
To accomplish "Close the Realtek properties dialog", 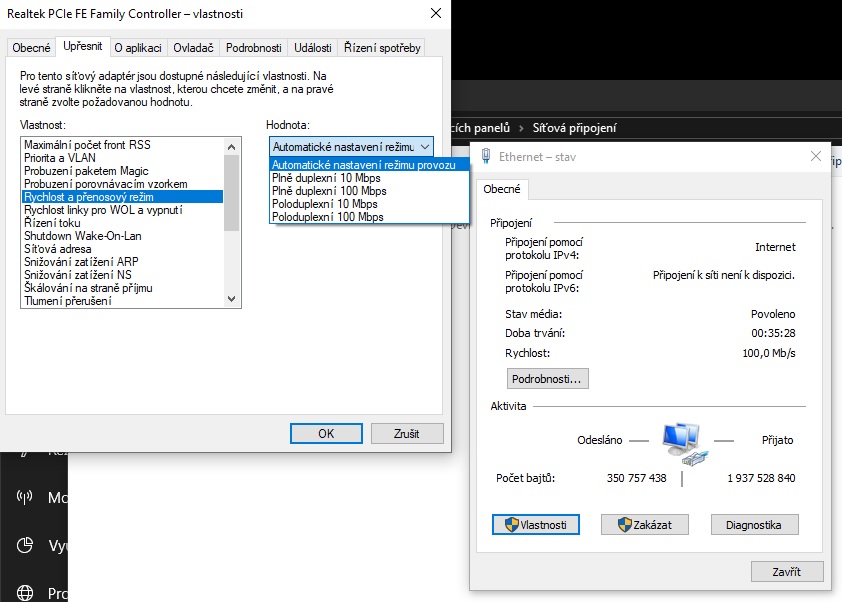I will pyautogui.click(x=436, y=13).
